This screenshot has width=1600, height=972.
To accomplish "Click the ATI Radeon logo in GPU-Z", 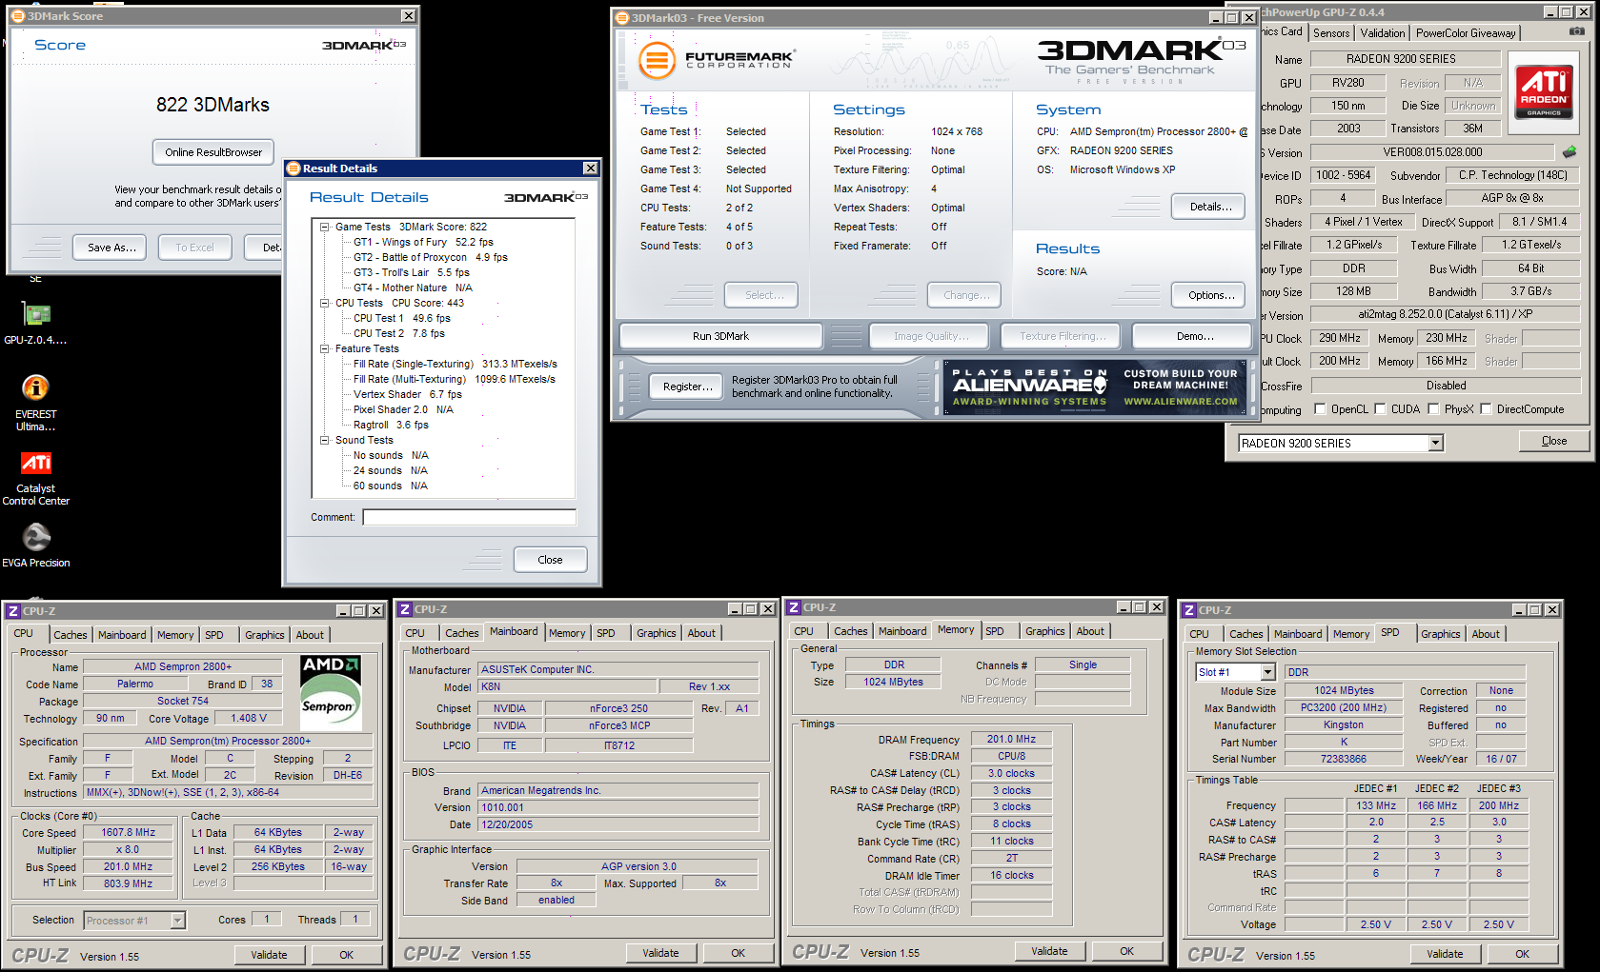I will point(1543,91).
